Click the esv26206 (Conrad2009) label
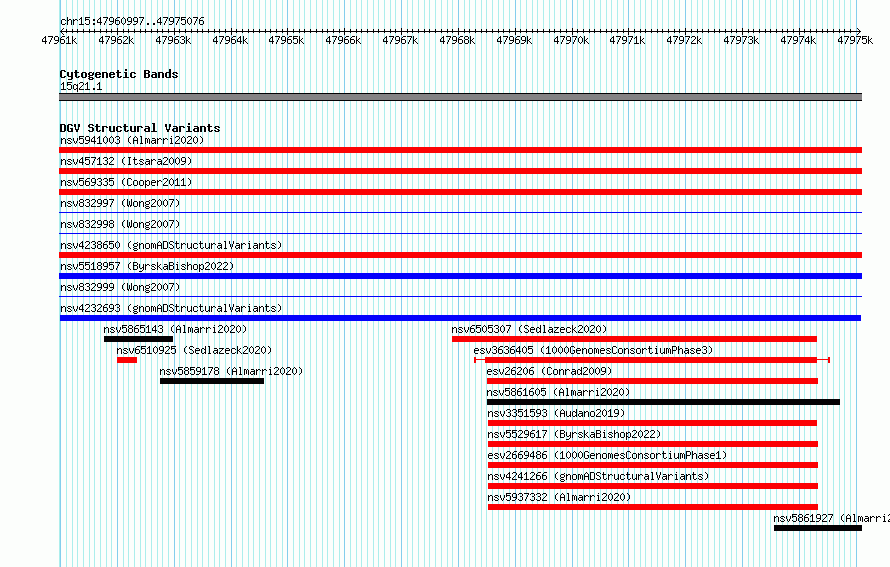Viewport: 890px width, 567px height. (x=549, y=371)
